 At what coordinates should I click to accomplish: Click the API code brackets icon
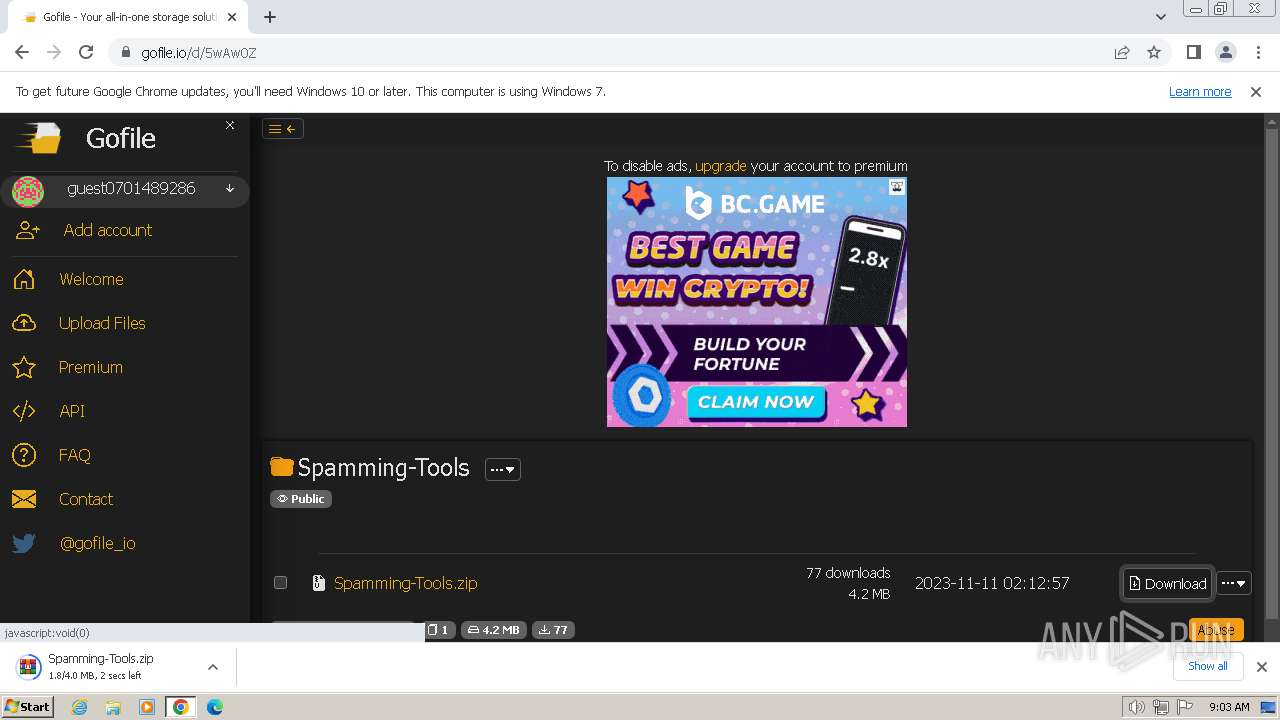24,411
